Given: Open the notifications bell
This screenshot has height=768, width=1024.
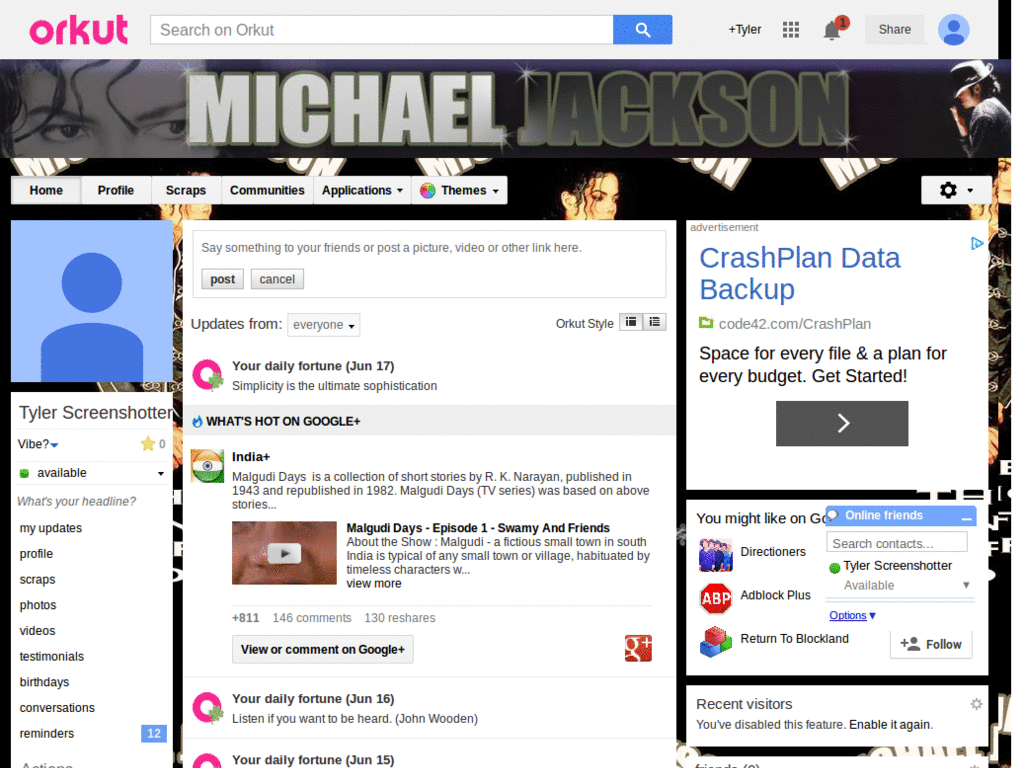Looking at the screenshot, I should (832, 30).
